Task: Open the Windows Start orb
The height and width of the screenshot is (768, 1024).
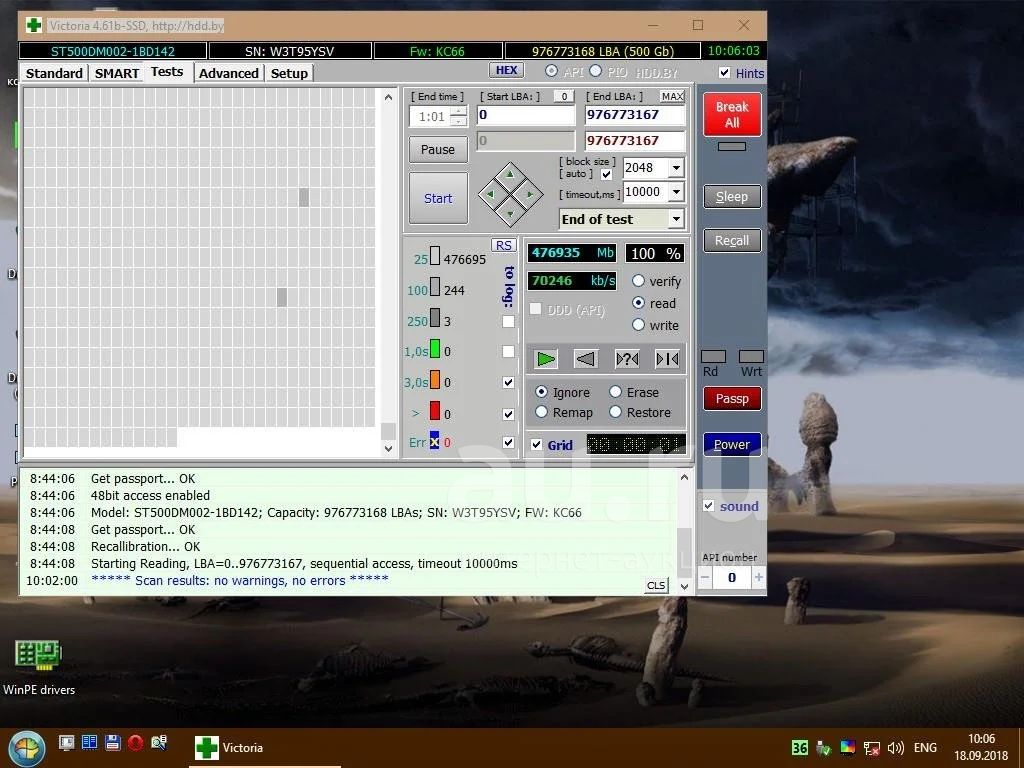Action: pyautogui.click(x=26, y=748)
